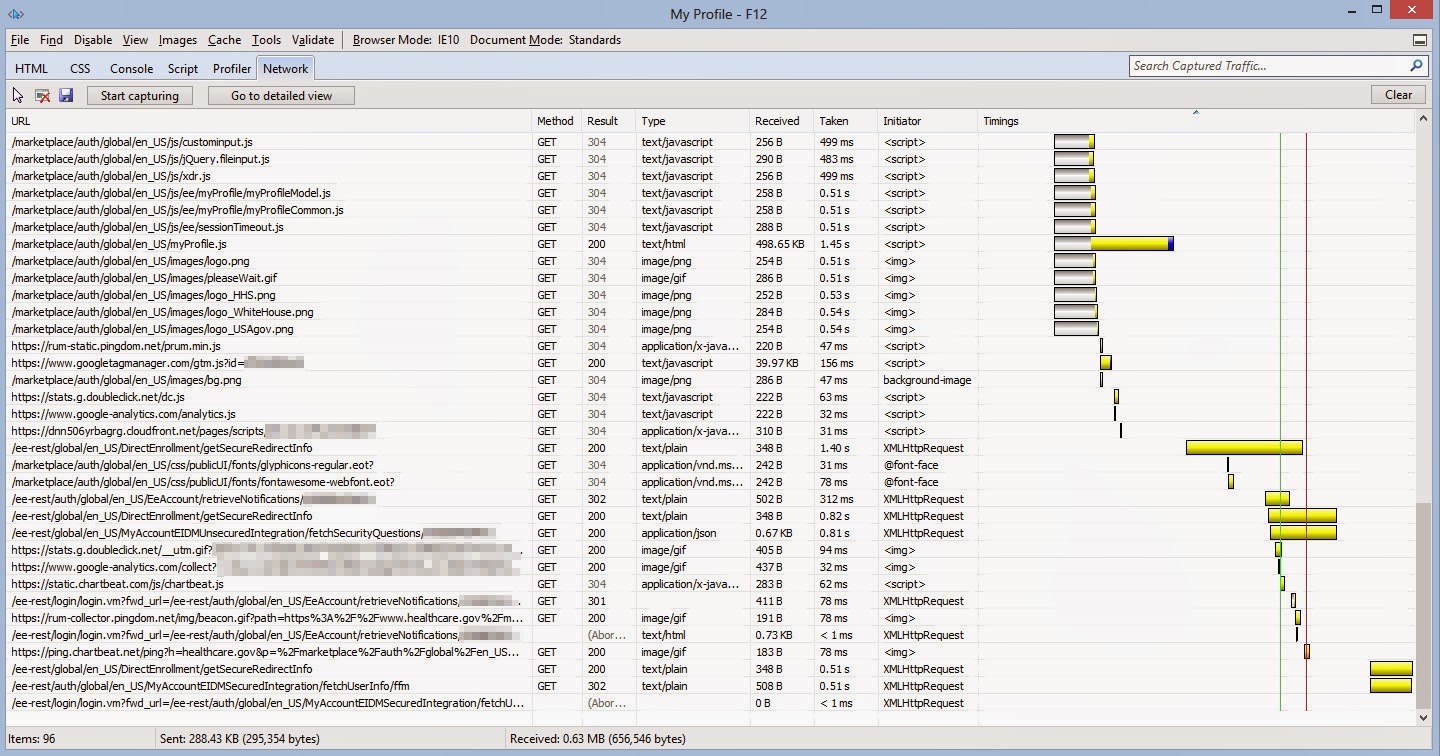Click the scrollbar up arrow in the traffic list
Screen dimensions: 1440x756
(1424, 120)
